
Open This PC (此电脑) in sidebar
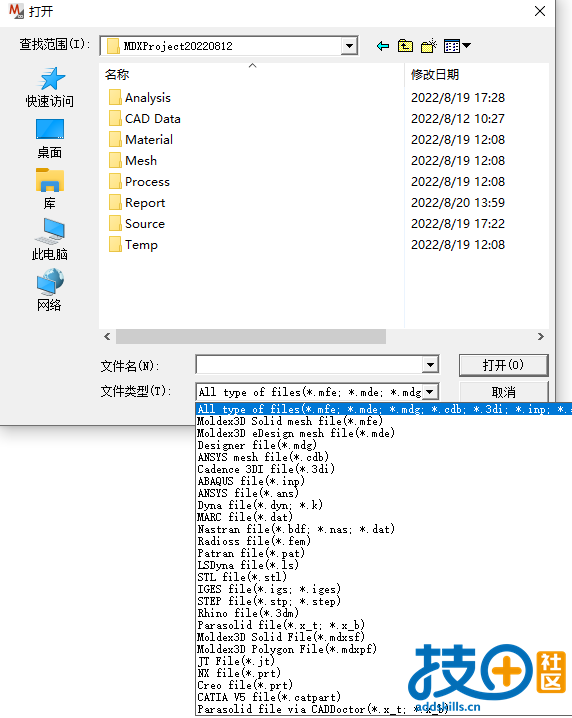click(x=50, y=239)
